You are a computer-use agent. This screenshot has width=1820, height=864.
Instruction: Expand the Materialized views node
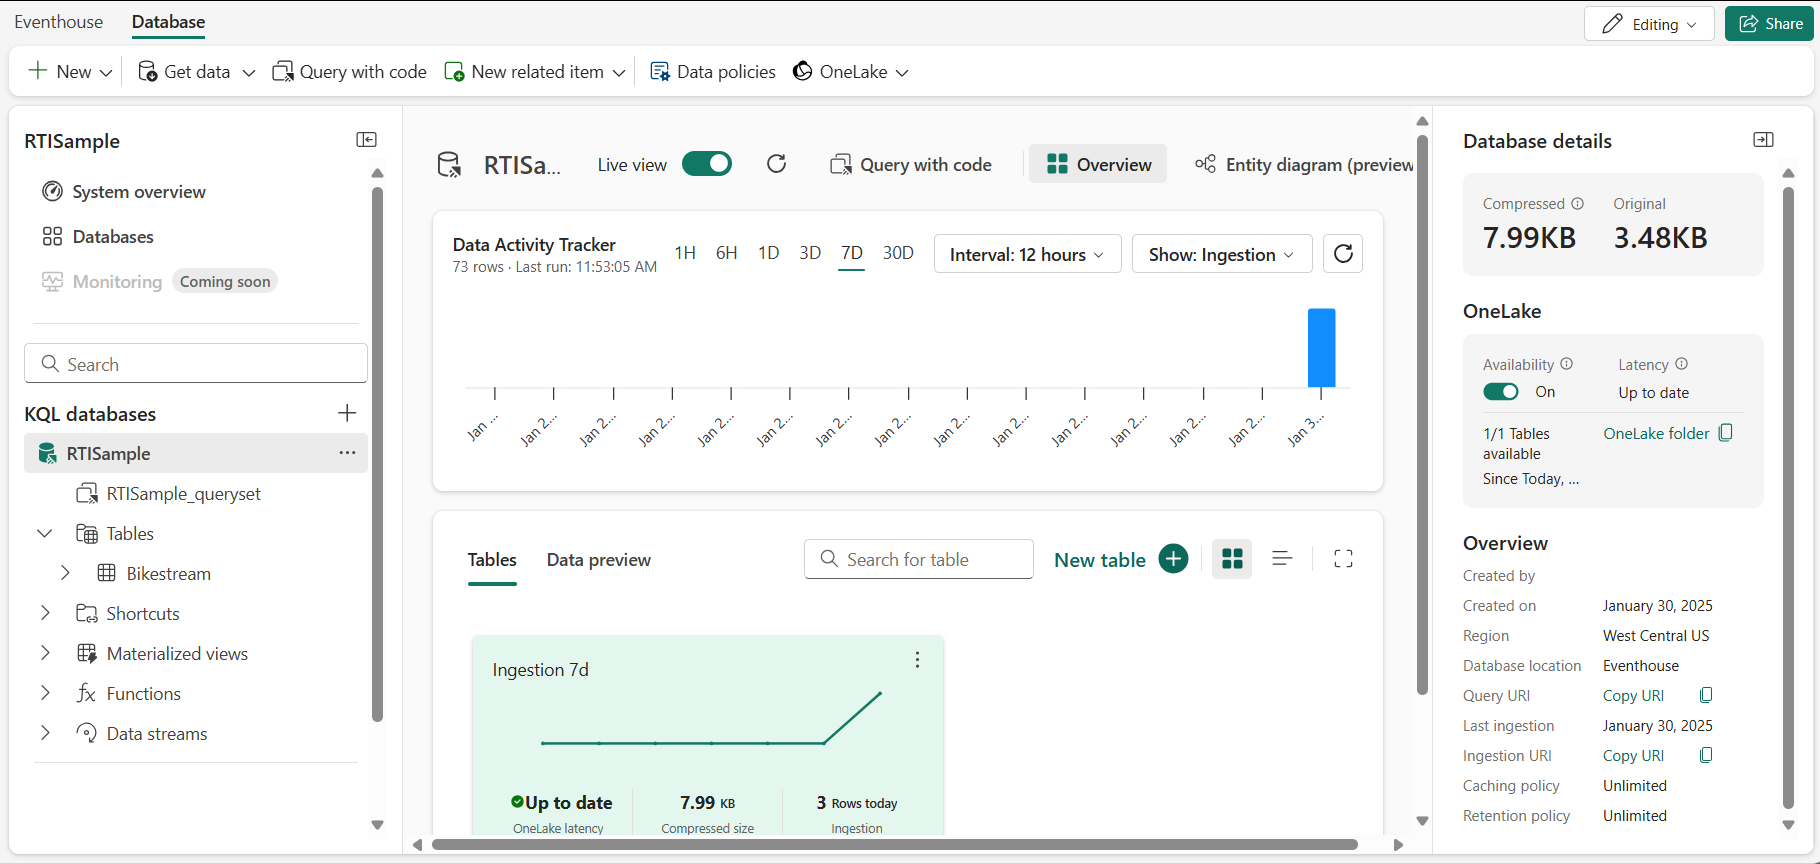coord(45,653)
